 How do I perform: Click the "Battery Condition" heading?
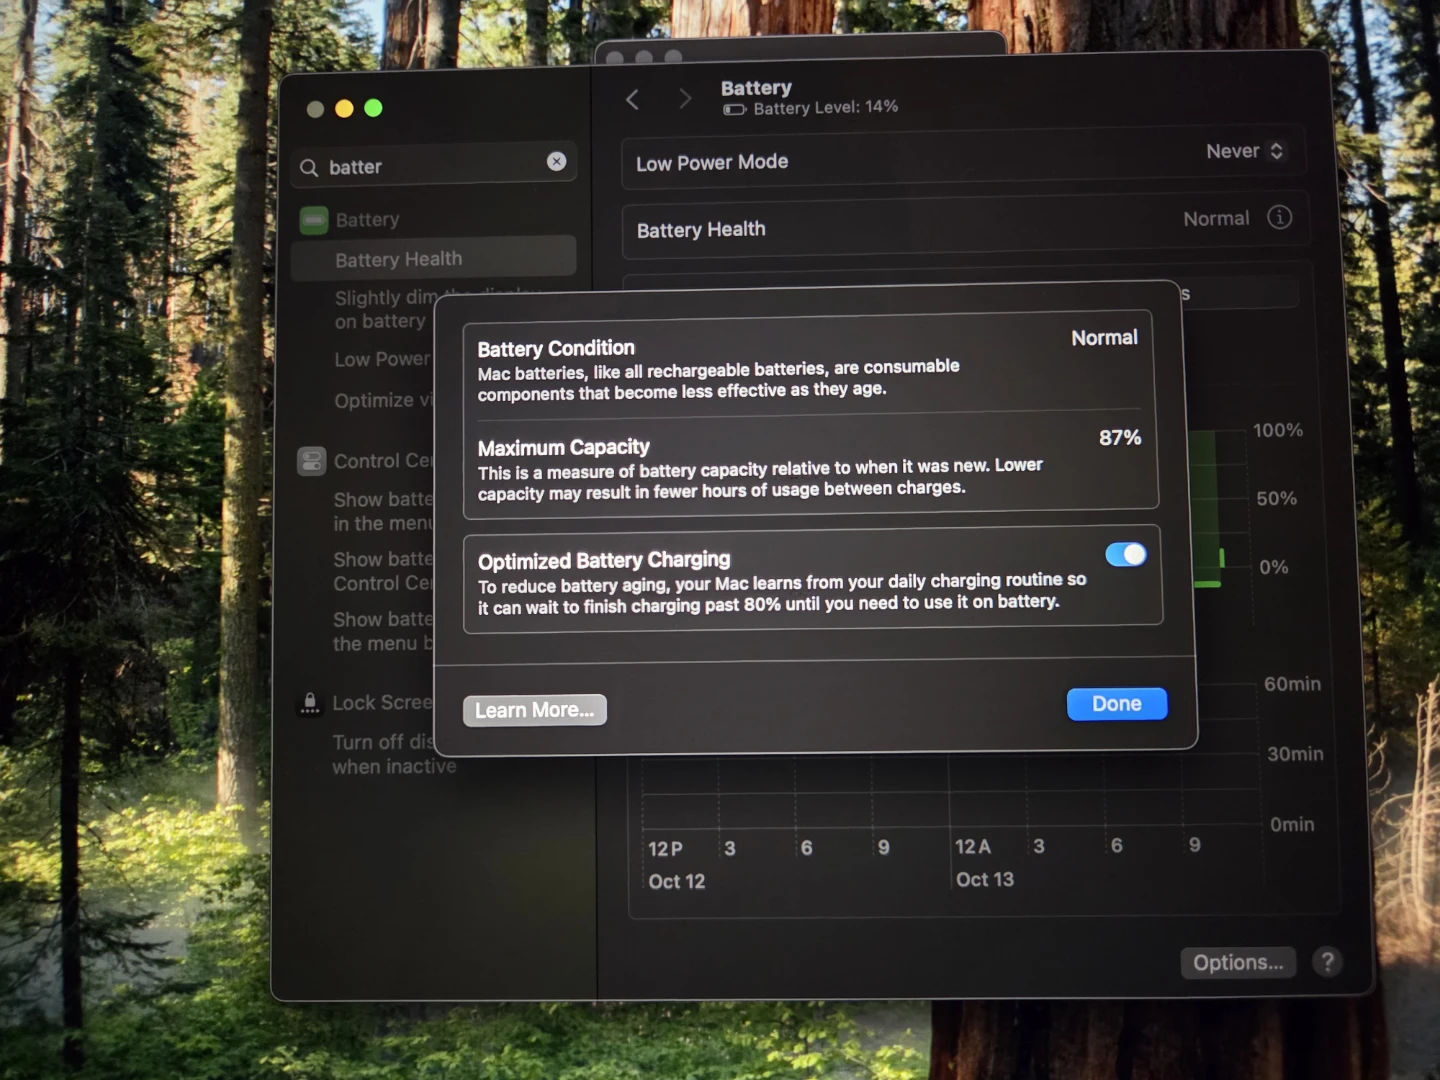tap(556, 348)
